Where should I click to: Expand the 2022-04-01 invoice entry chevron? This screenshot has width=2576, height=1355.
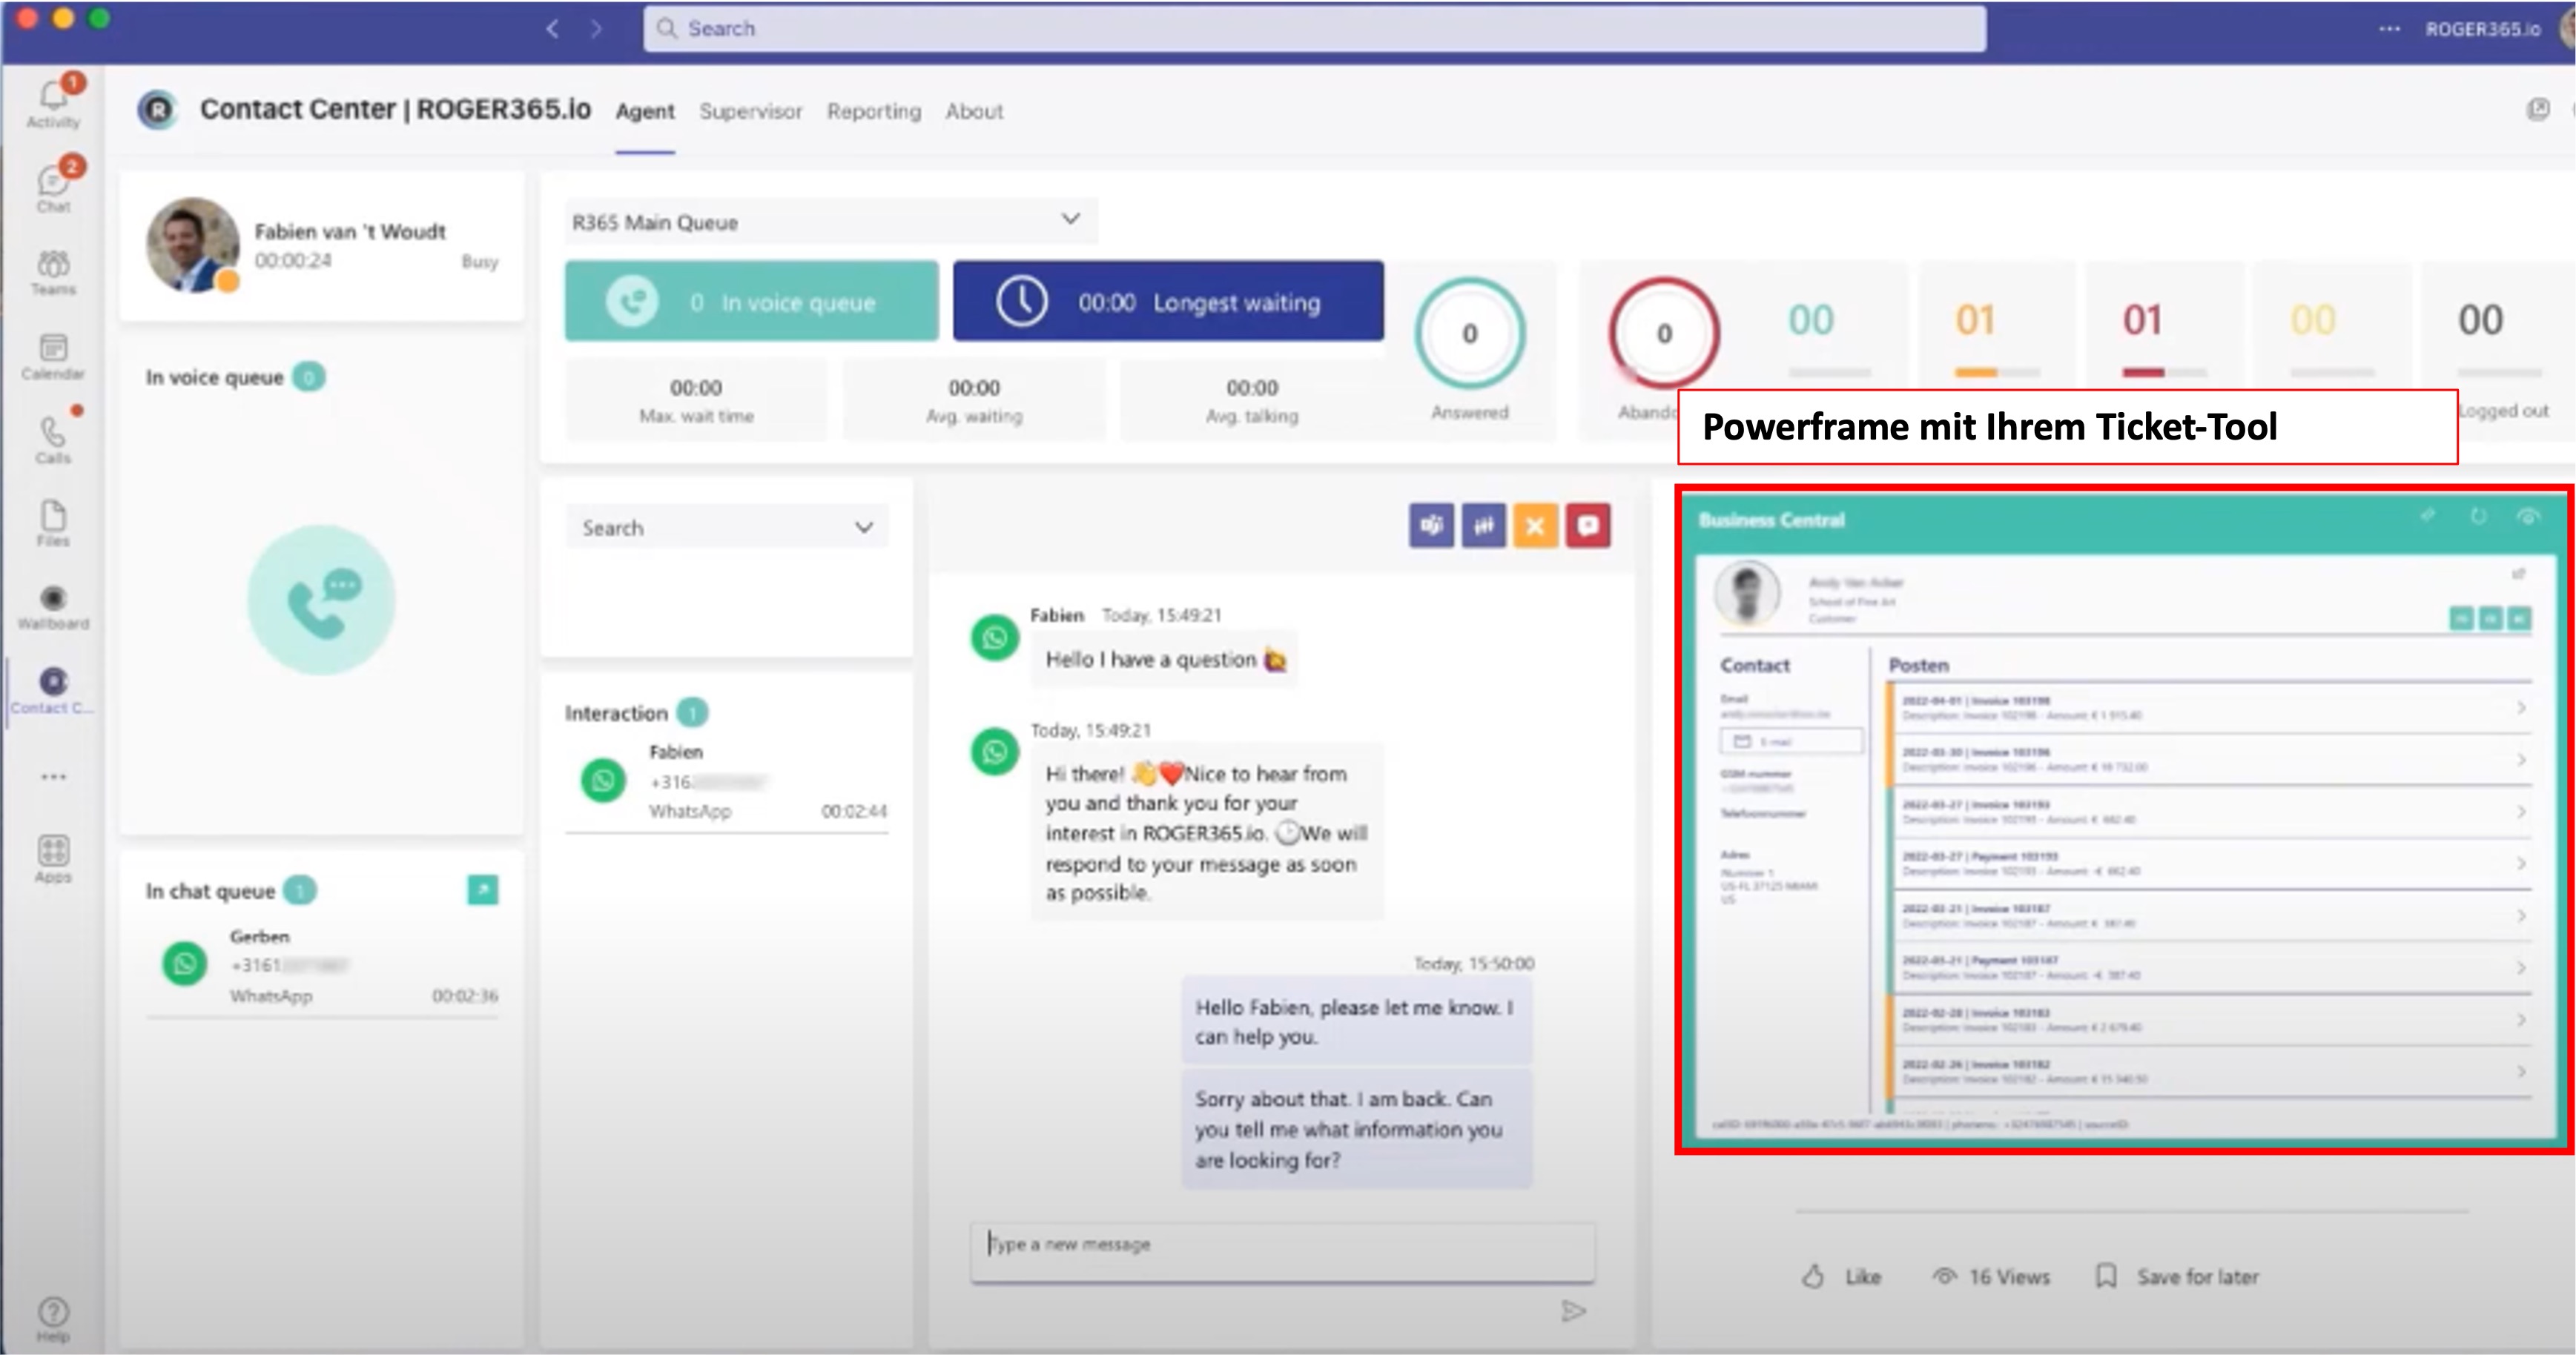2521,707
